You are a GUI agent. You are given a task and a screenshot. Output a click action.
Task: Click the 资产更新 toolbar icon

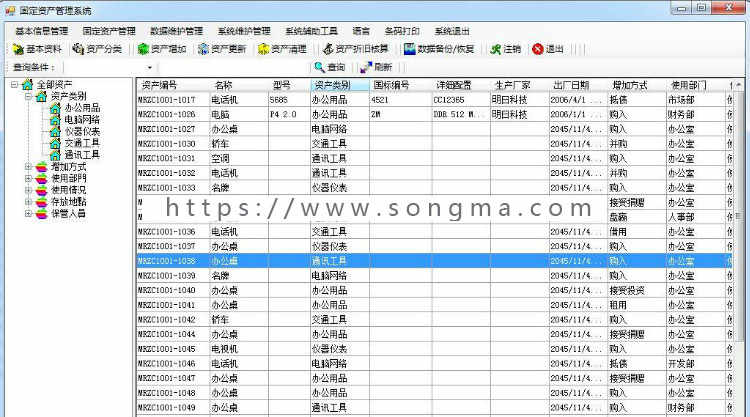203,49
